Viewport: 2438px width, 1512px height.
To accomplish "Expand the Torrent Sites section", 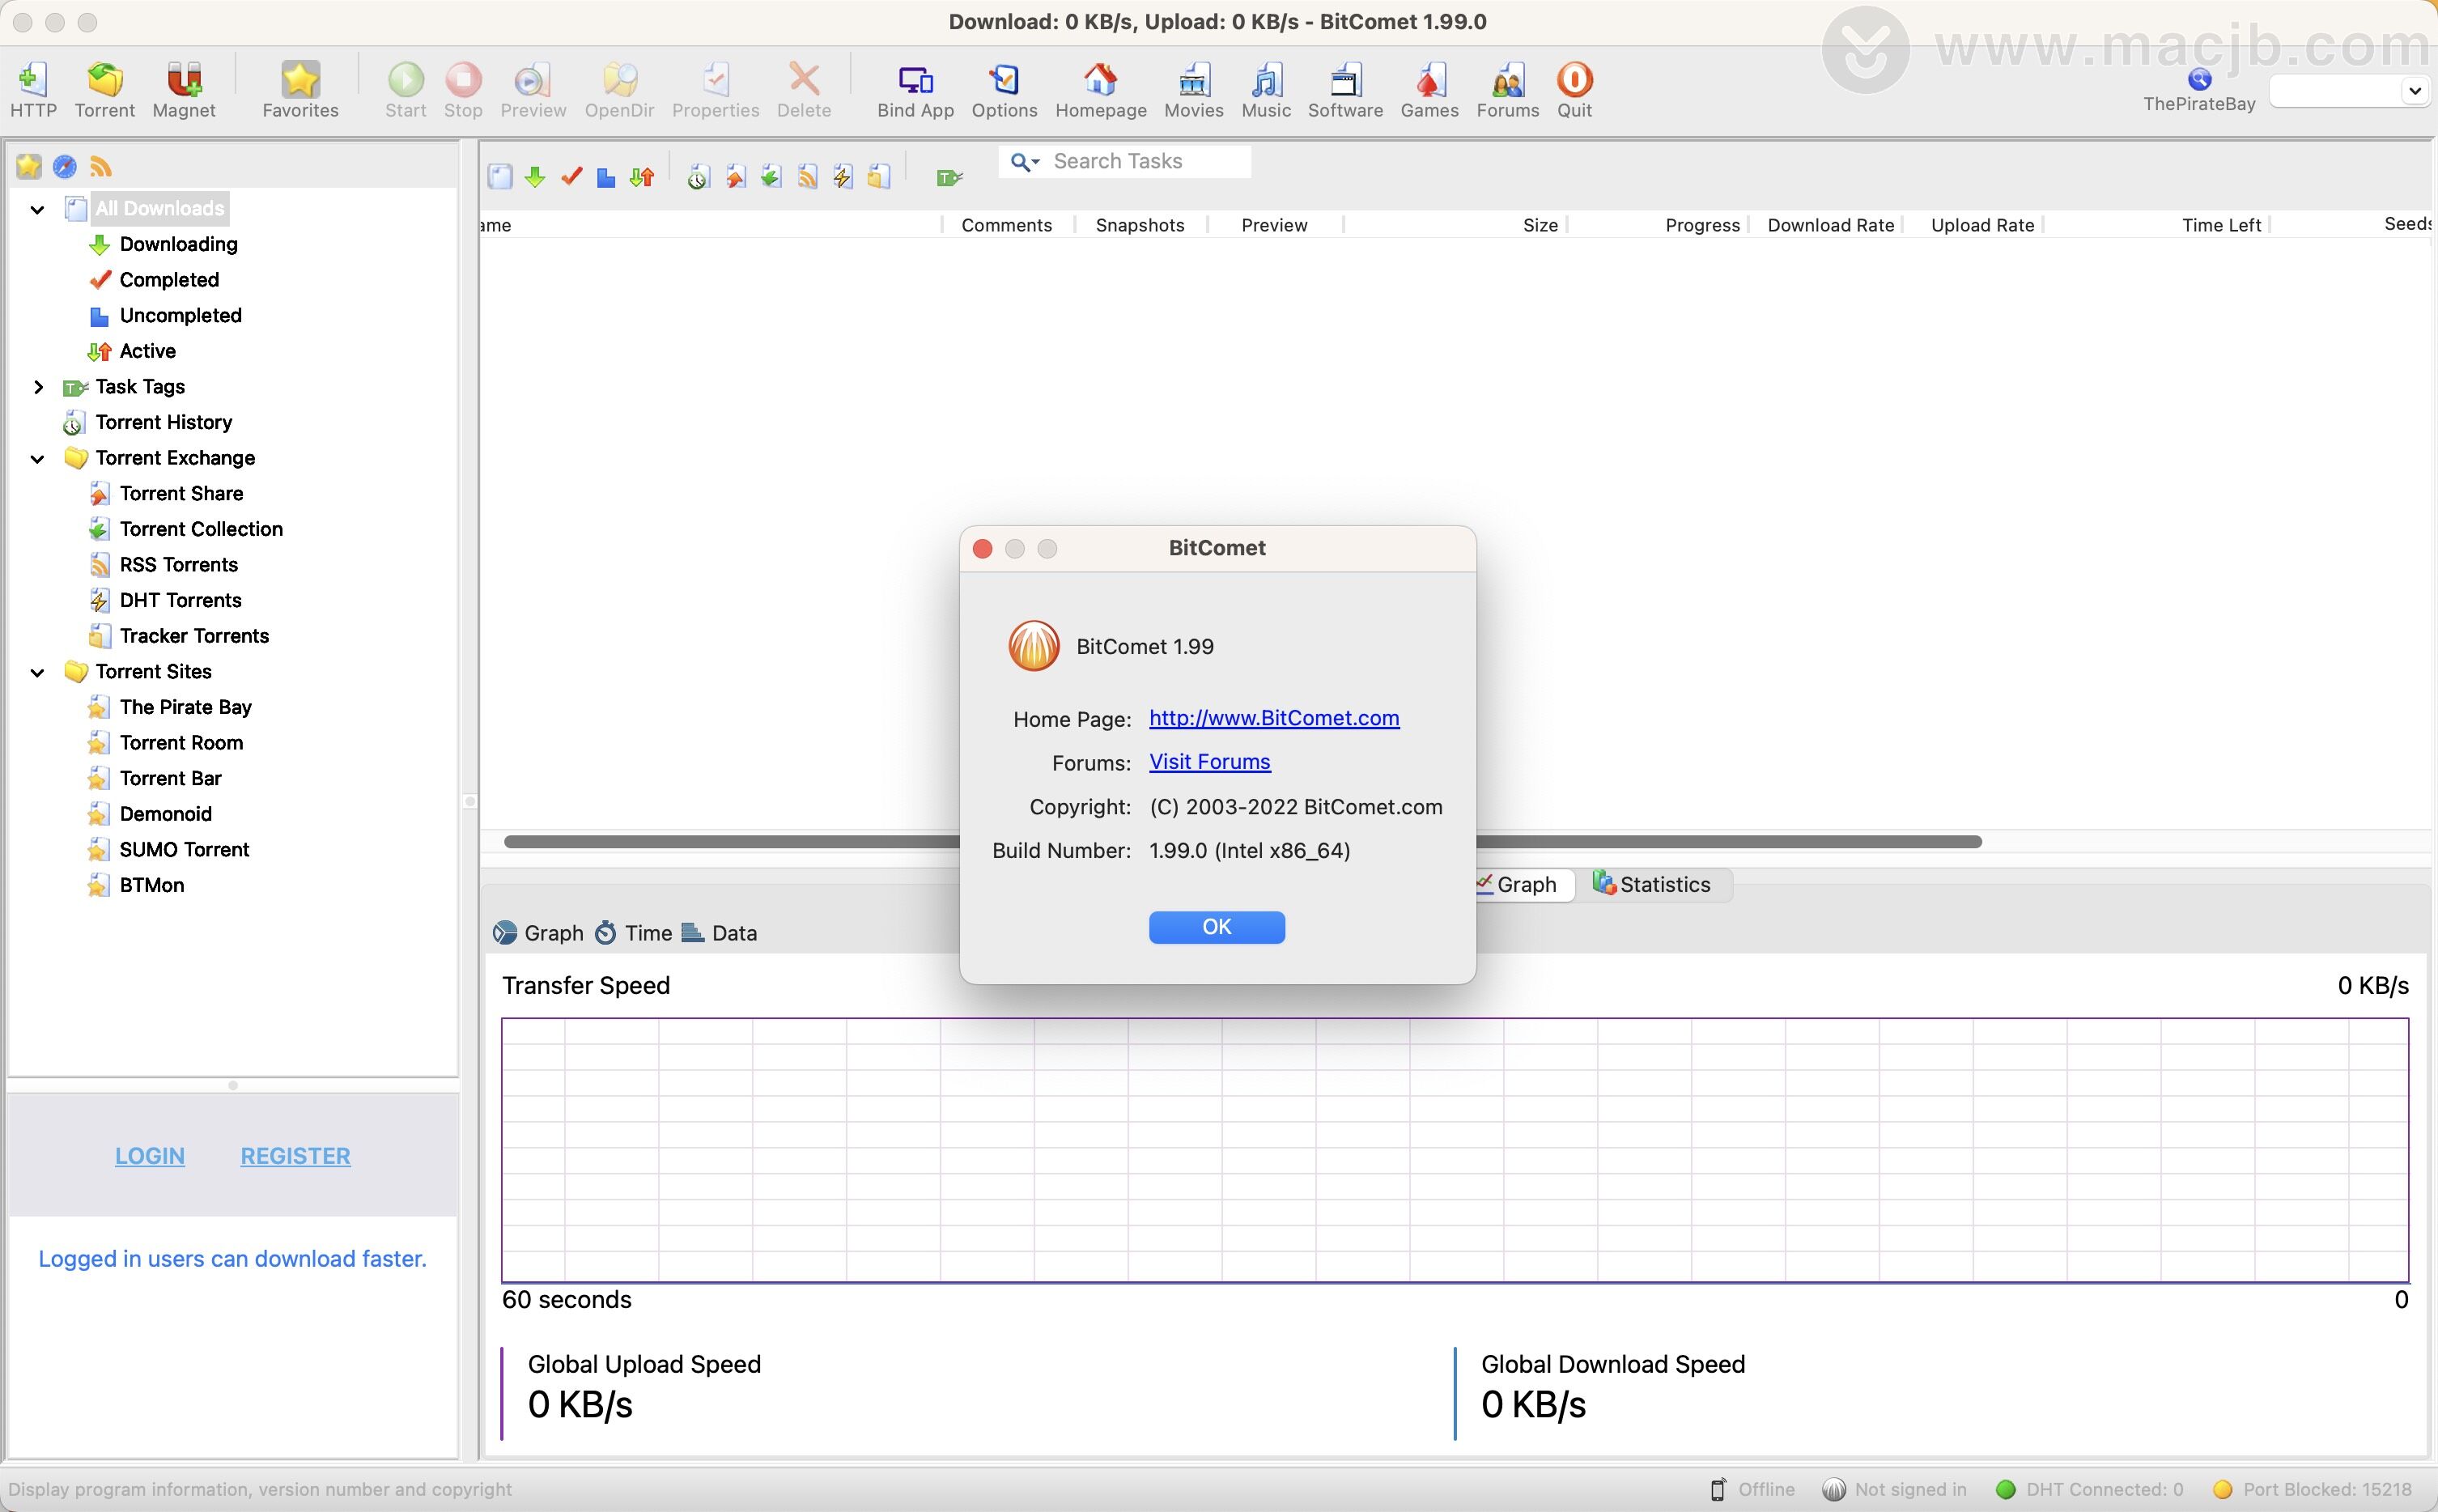I will [38, 671].
